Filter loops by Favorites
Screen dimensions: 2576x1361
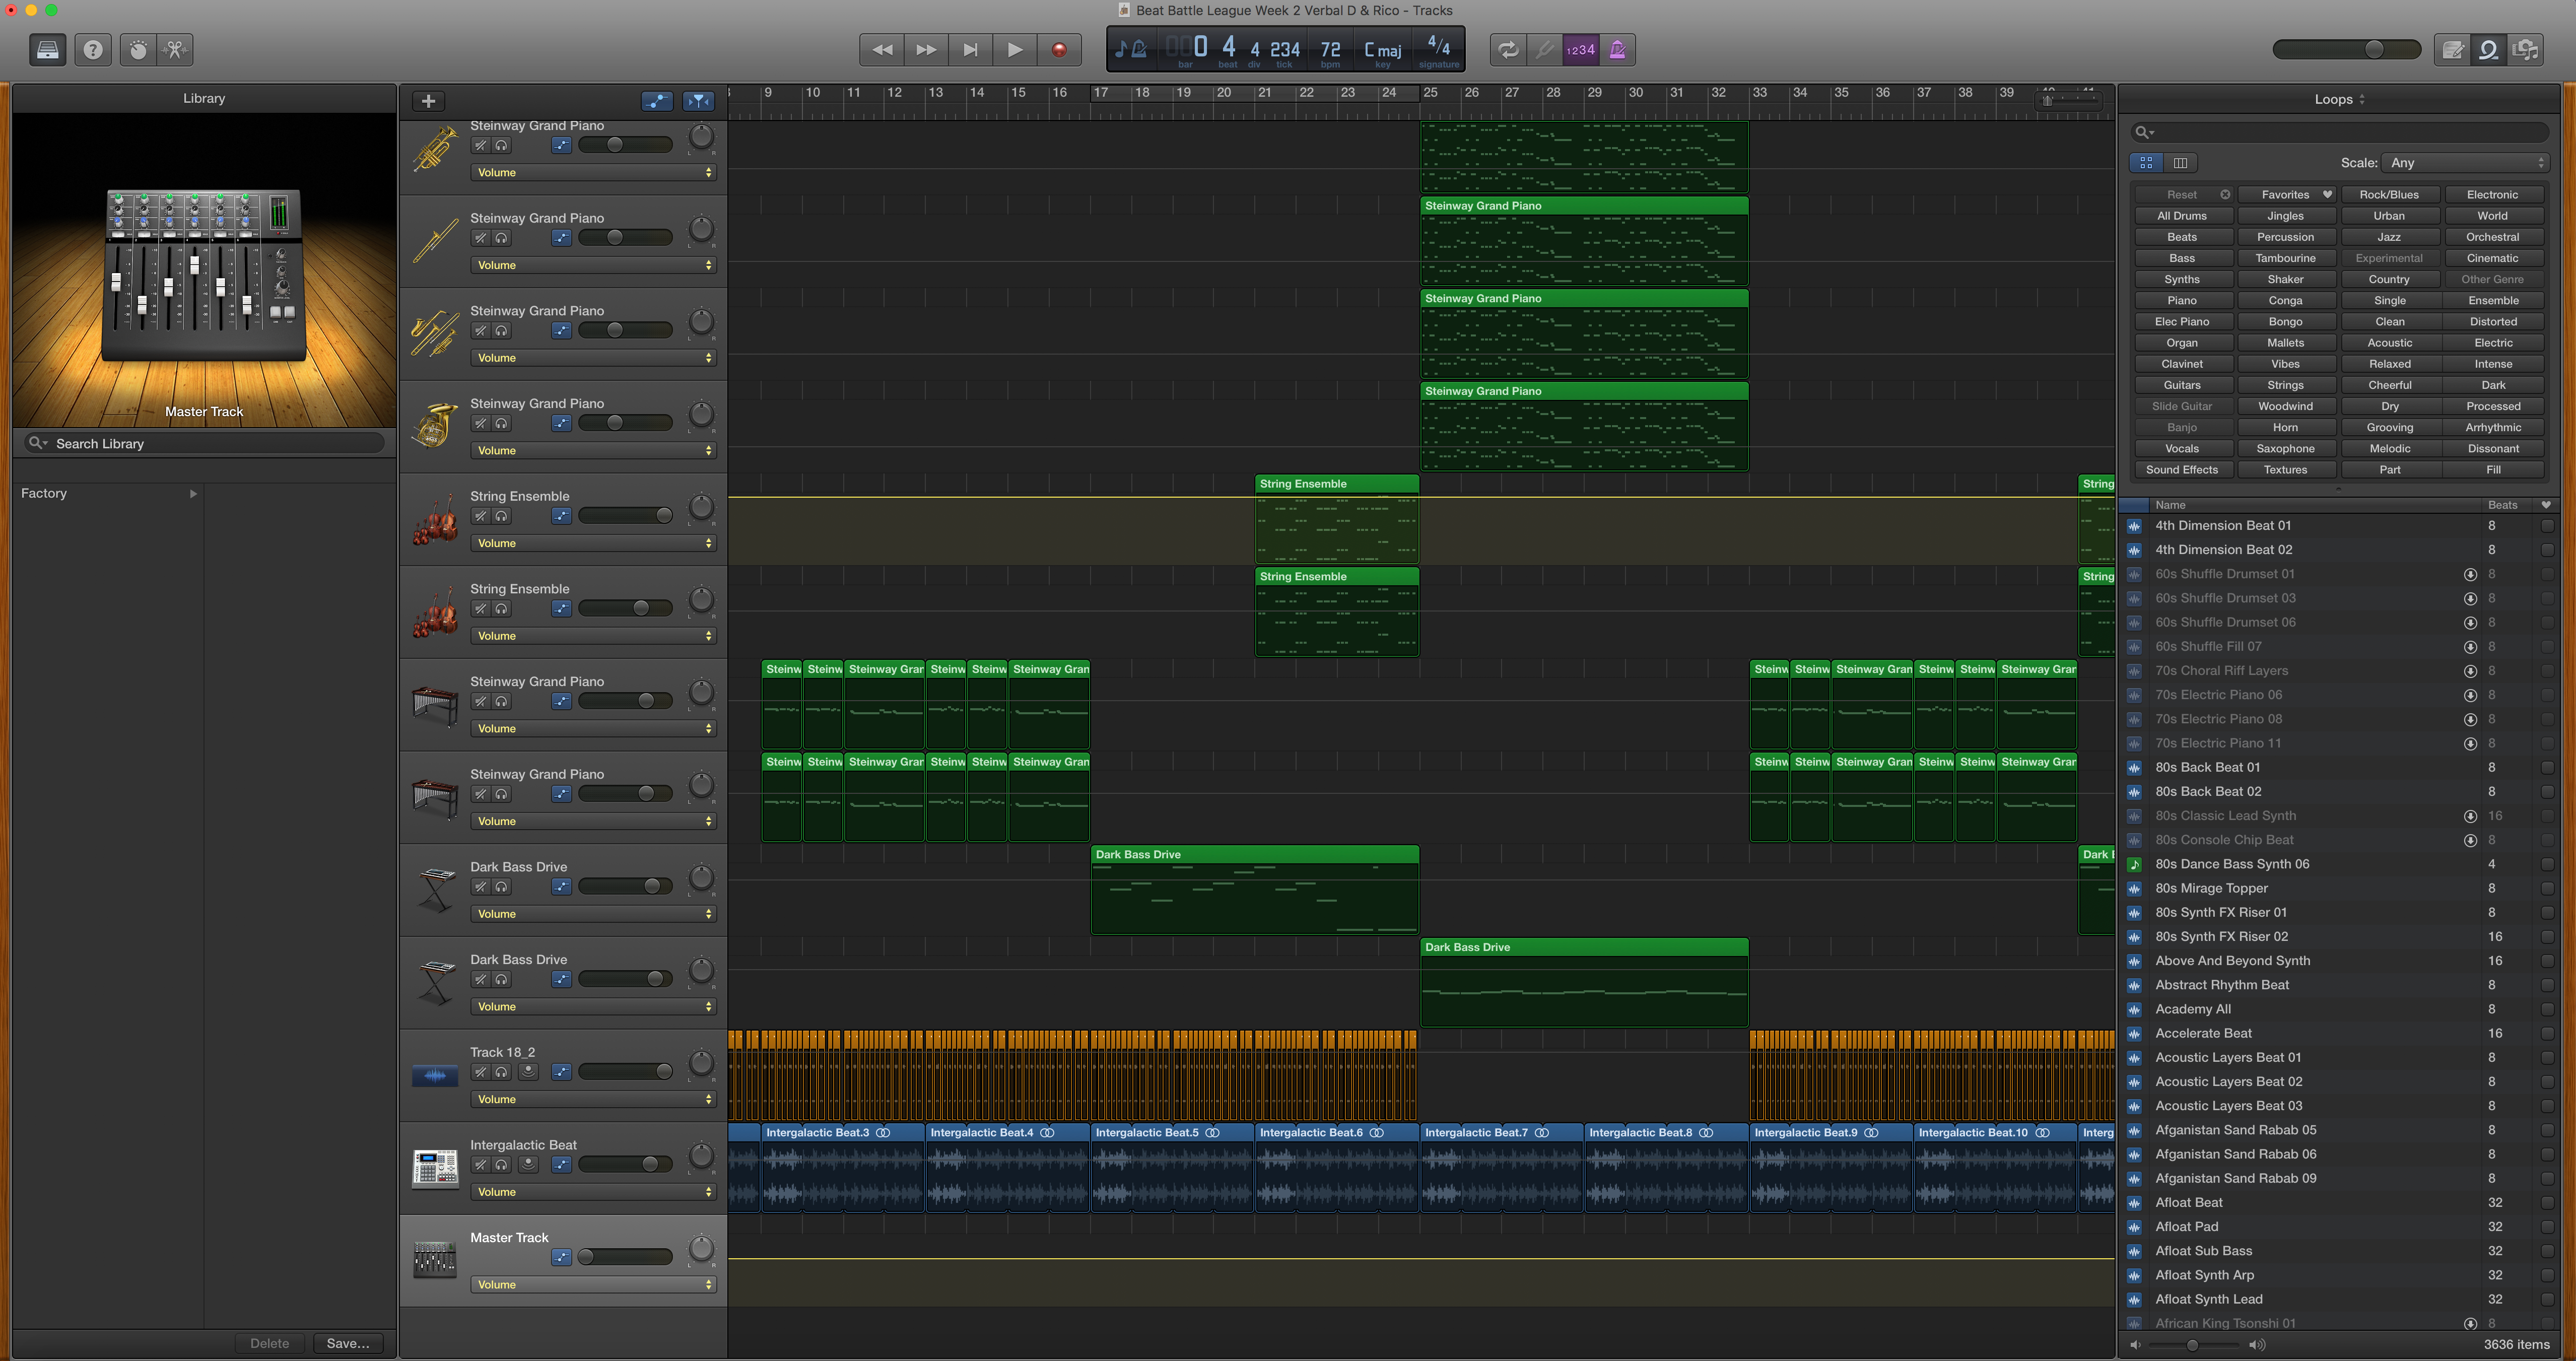[x=2286, y=195]
